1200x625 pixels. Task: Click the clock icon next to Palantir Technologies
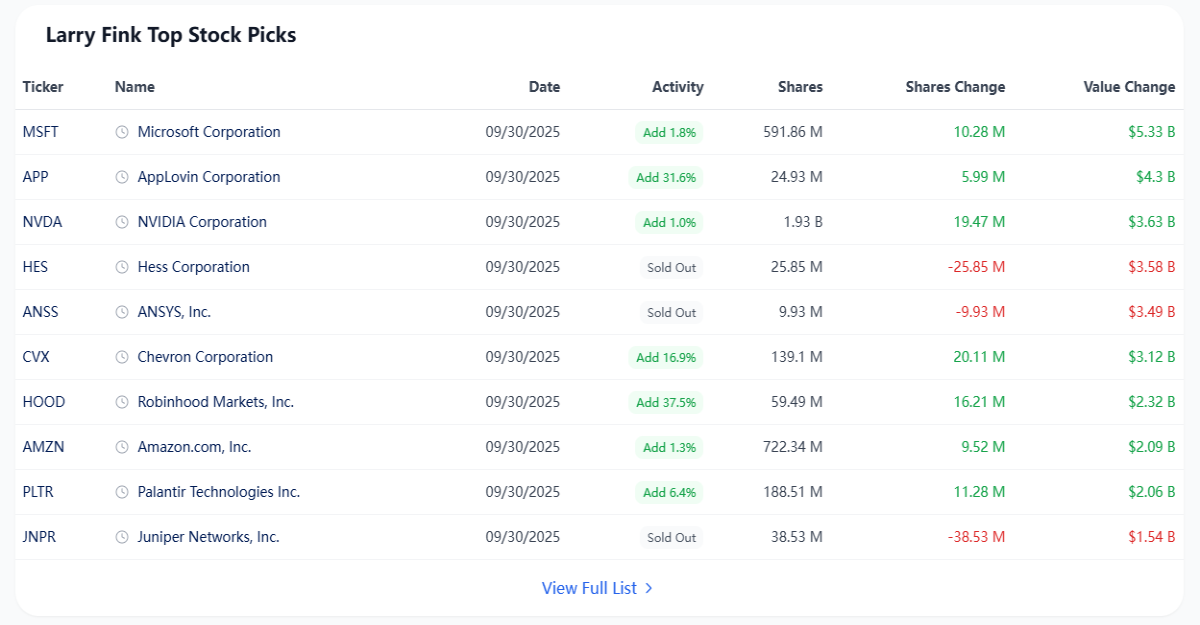[x=122, y=492]
